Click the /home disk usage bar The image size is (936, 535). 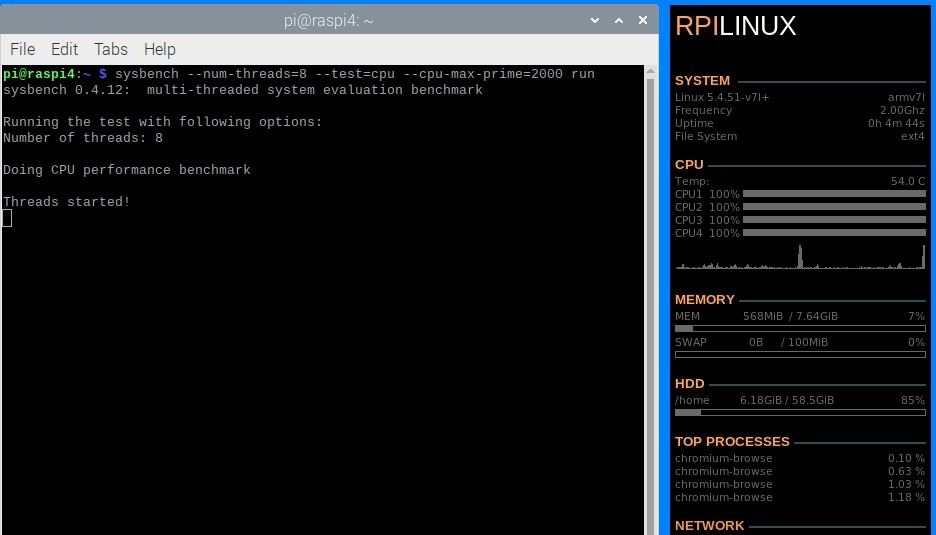coord(800,412)
